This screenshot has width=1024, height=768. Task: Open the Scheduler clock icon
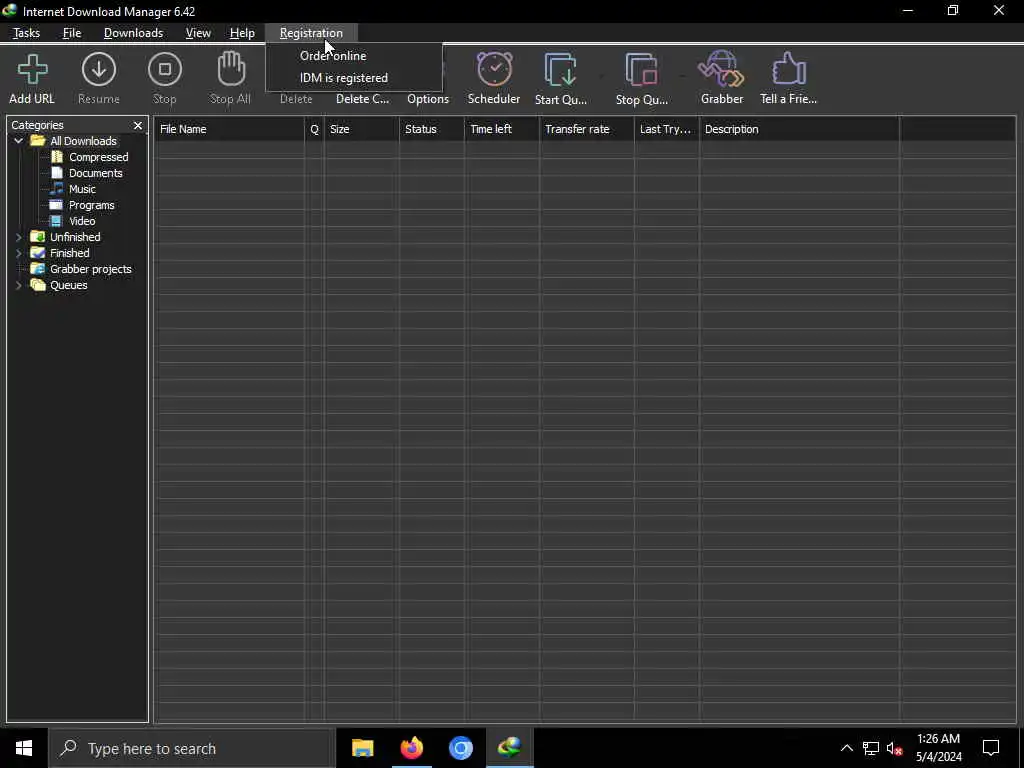pos(494,69)
